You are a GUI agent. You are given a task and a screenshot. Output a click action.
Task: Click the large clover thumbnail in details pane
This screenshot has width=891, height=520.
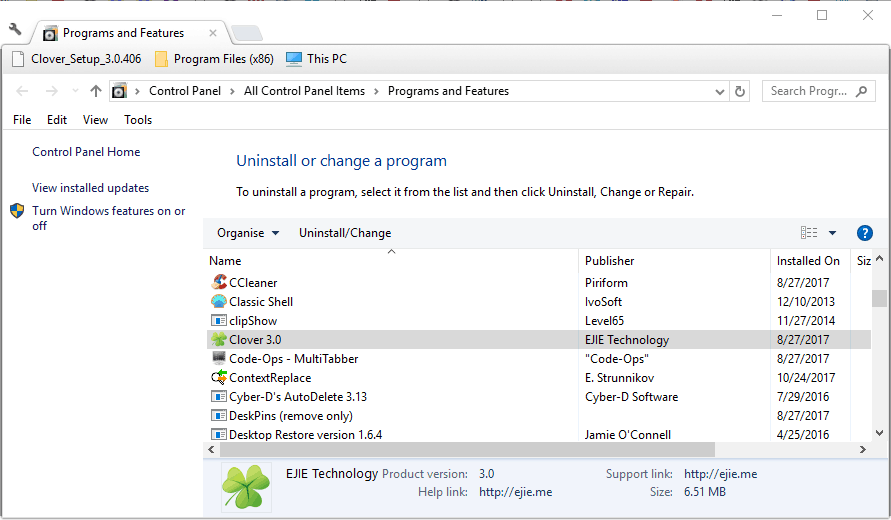(x=246, y=486)
